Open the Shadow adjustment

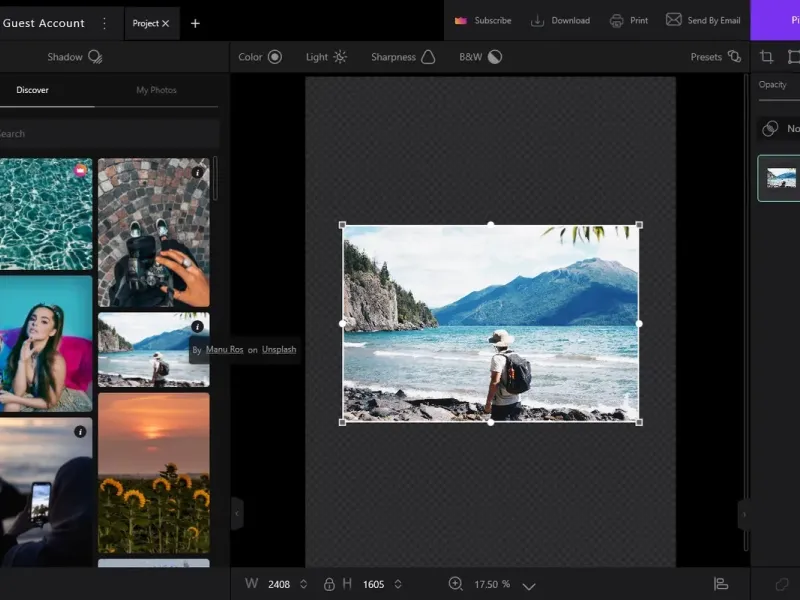[75, 57]
